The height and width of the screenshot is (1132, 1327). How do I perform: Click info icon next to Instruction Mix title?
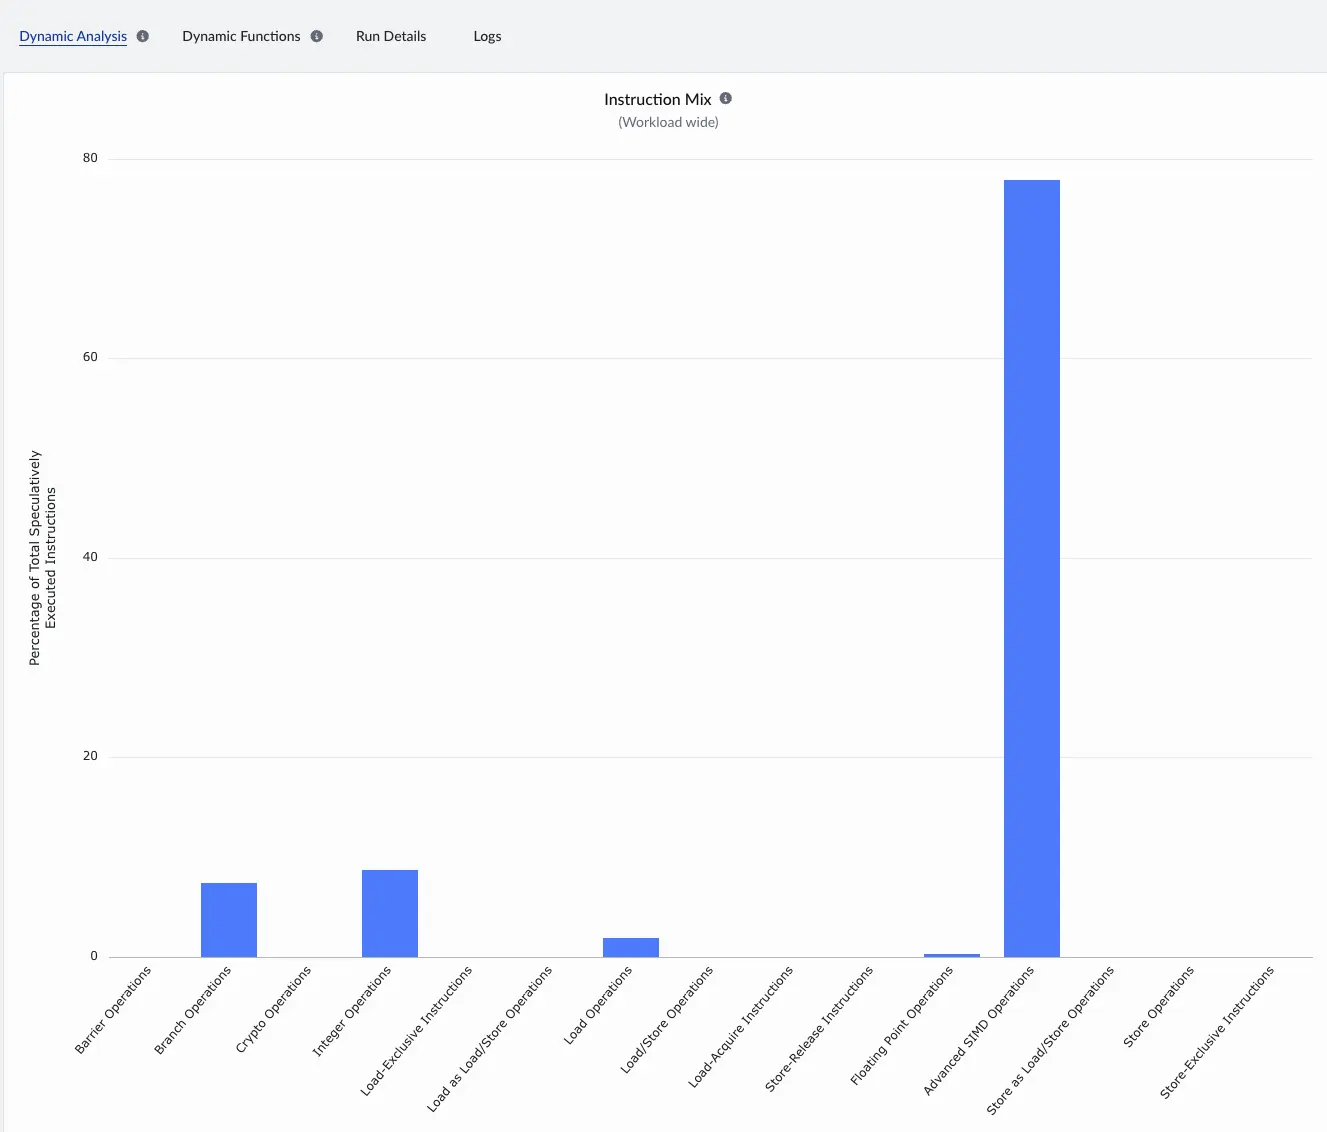point(726,98)
